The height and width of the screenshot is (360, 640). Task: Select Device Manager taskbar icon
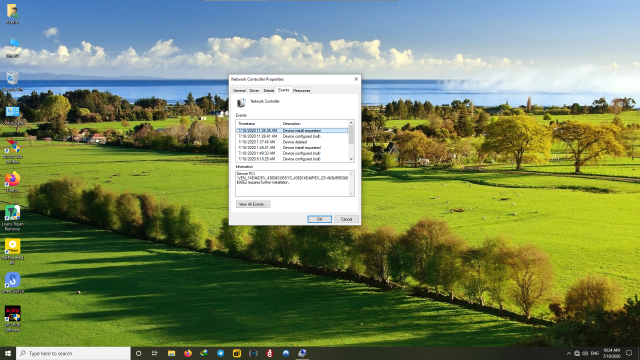302,353
